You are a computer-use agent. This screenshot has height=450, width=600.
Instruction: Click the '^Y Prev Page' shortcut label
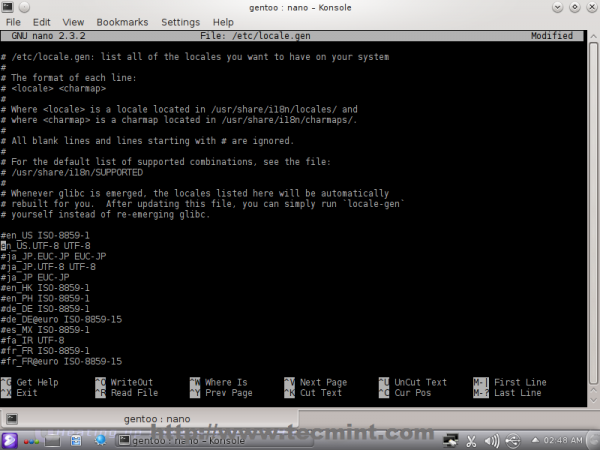(x=221, y=393)
